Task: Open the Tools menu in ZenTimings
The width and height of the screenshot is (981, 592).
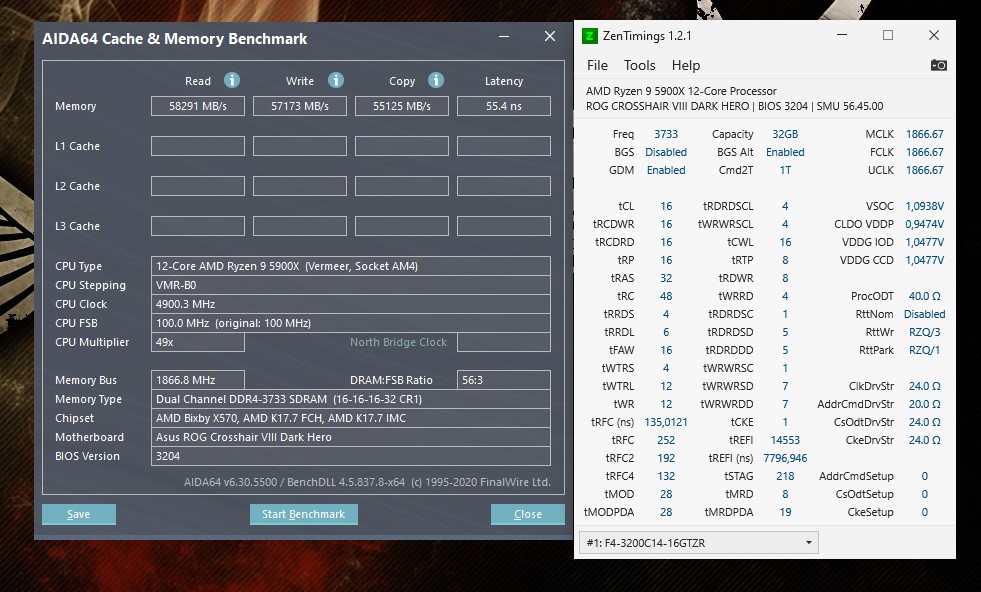Action: (639, 65)
